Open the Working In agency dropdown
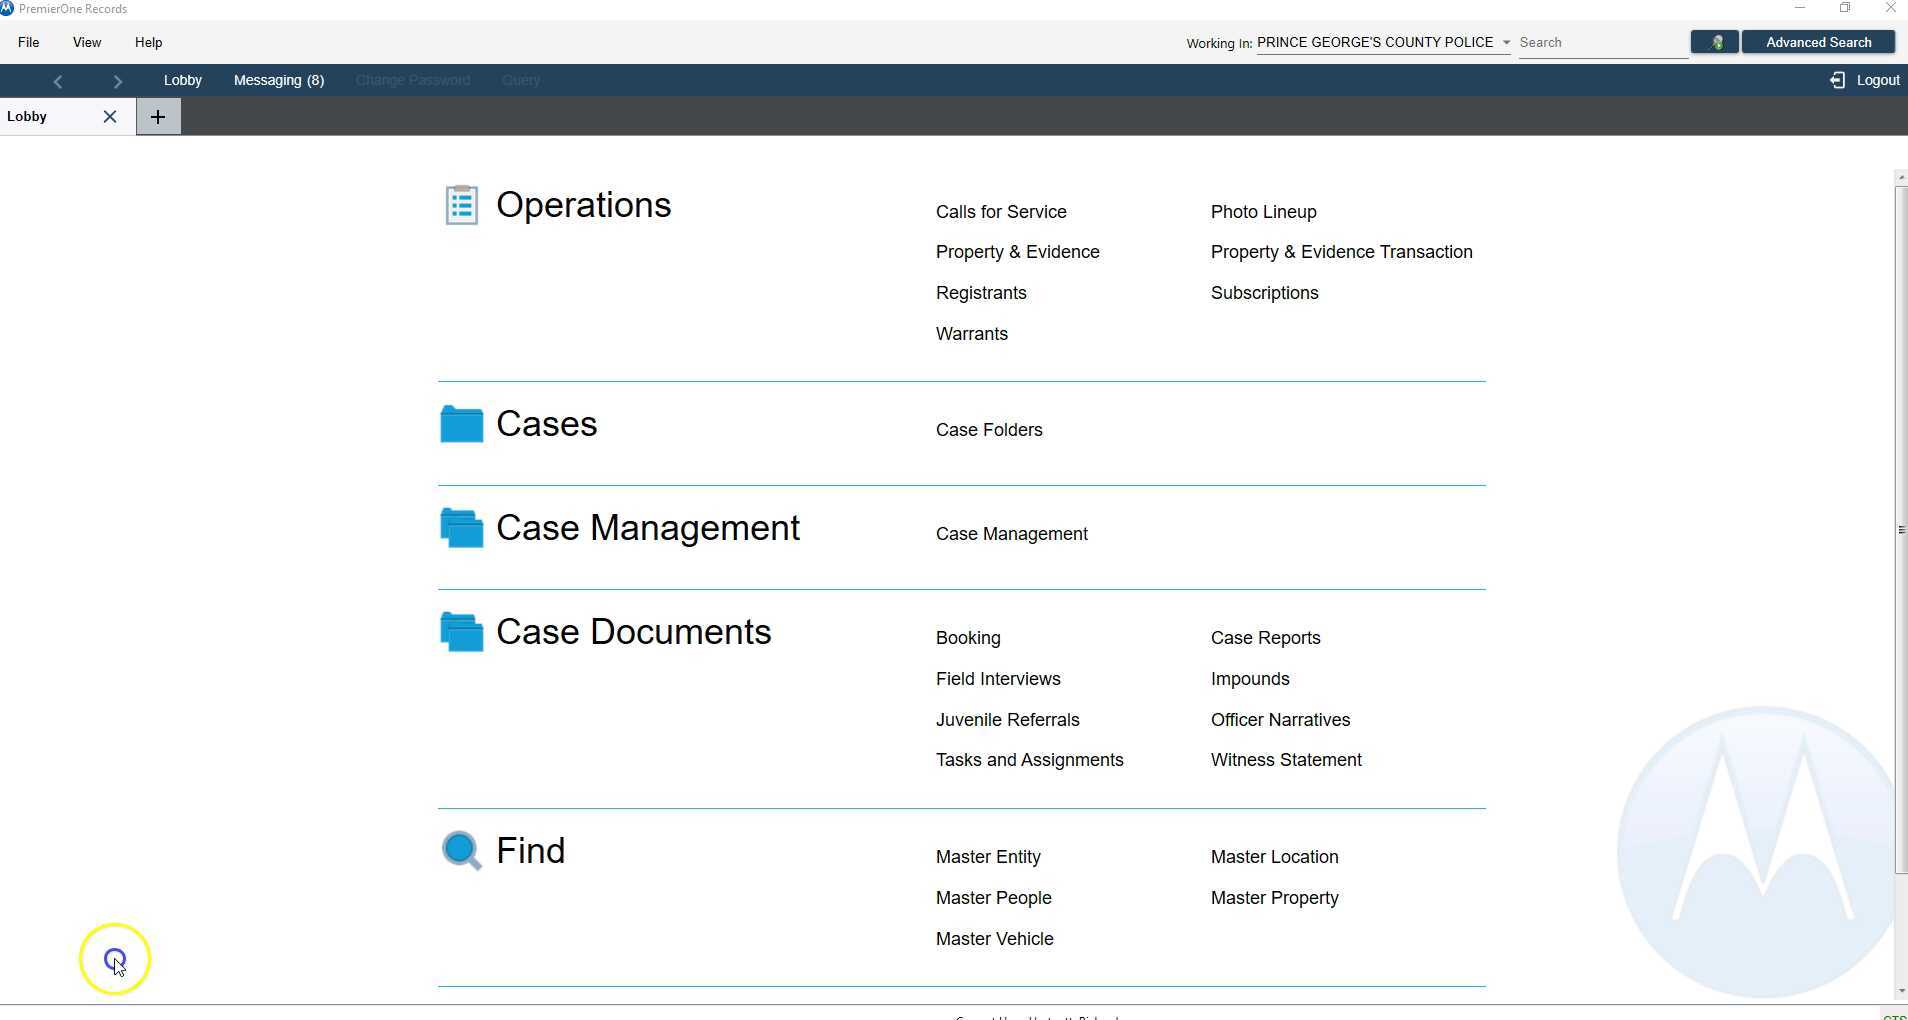The image size is (1908, 1020). click(x=1505, y=42)
